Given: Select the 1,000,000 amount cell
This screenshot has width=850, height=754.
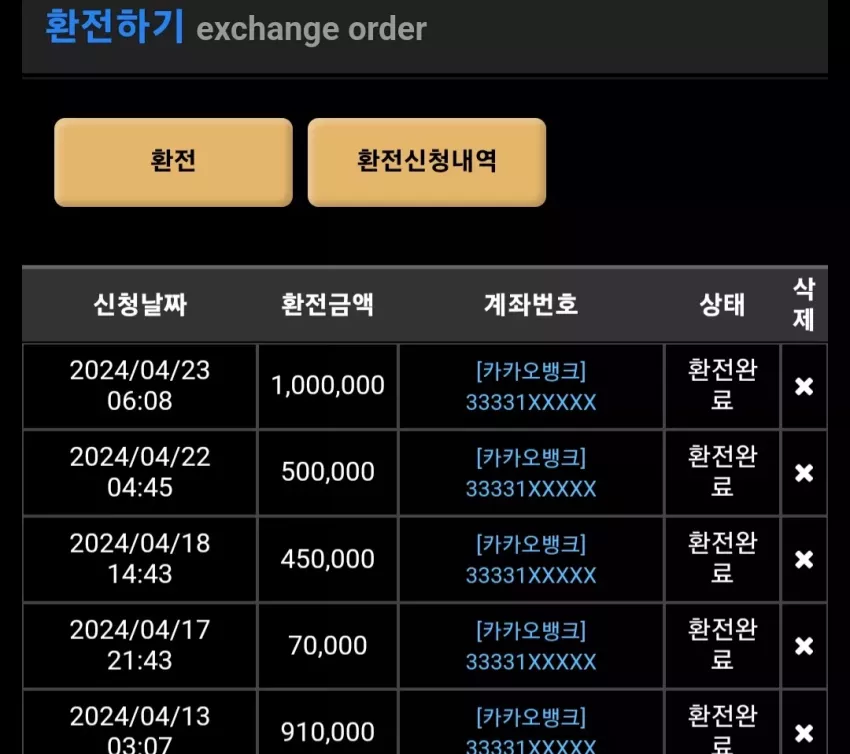Looking at the screenshot, I should click(327, 386).
